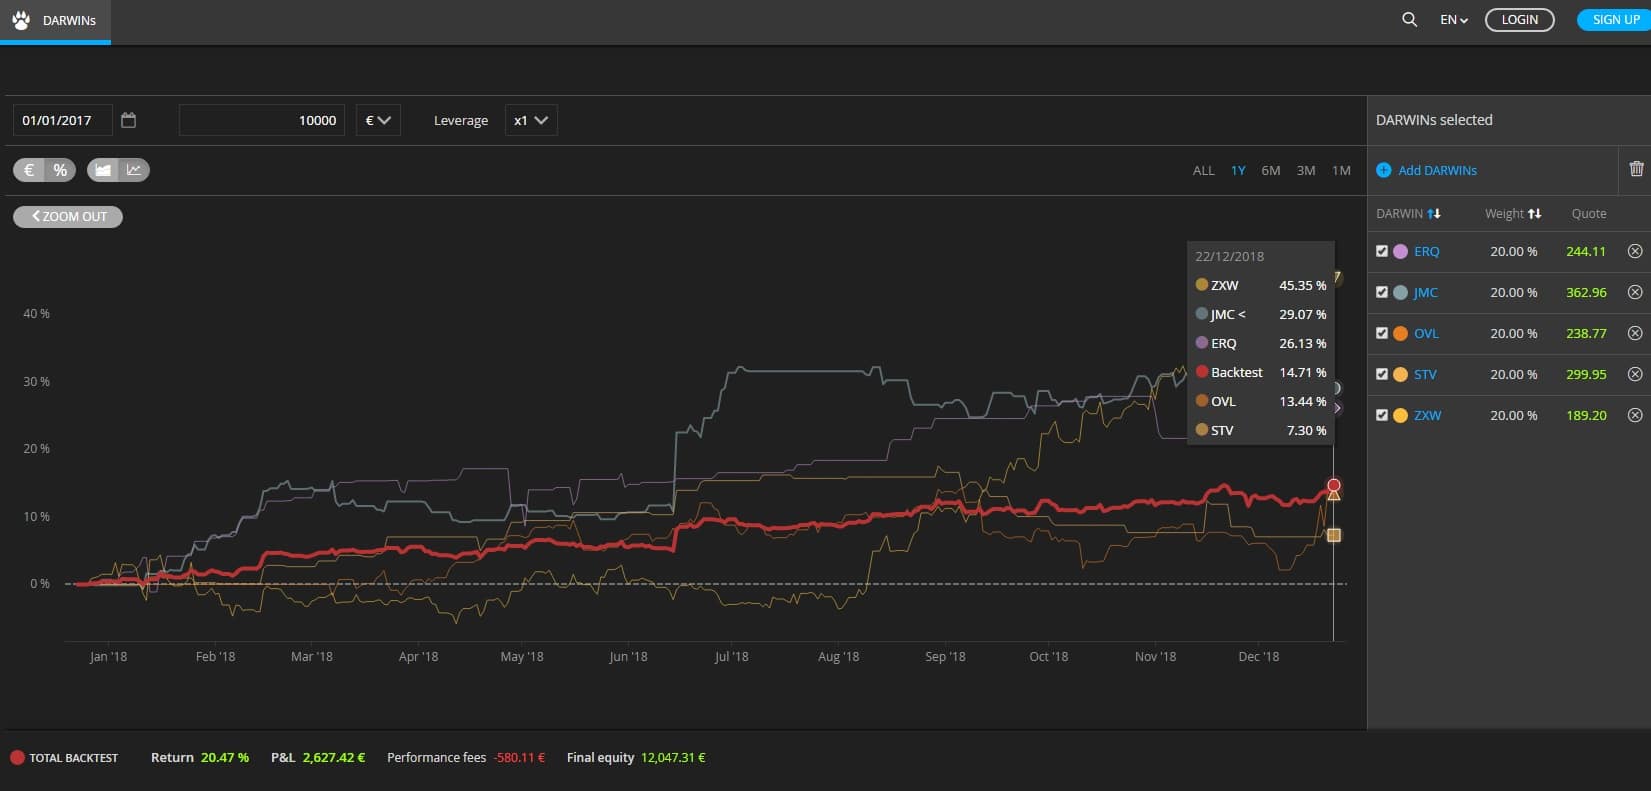This screenshot has height=791, width=1651.
Task: Switch chart to area view icon
Action: coord(102,170)
